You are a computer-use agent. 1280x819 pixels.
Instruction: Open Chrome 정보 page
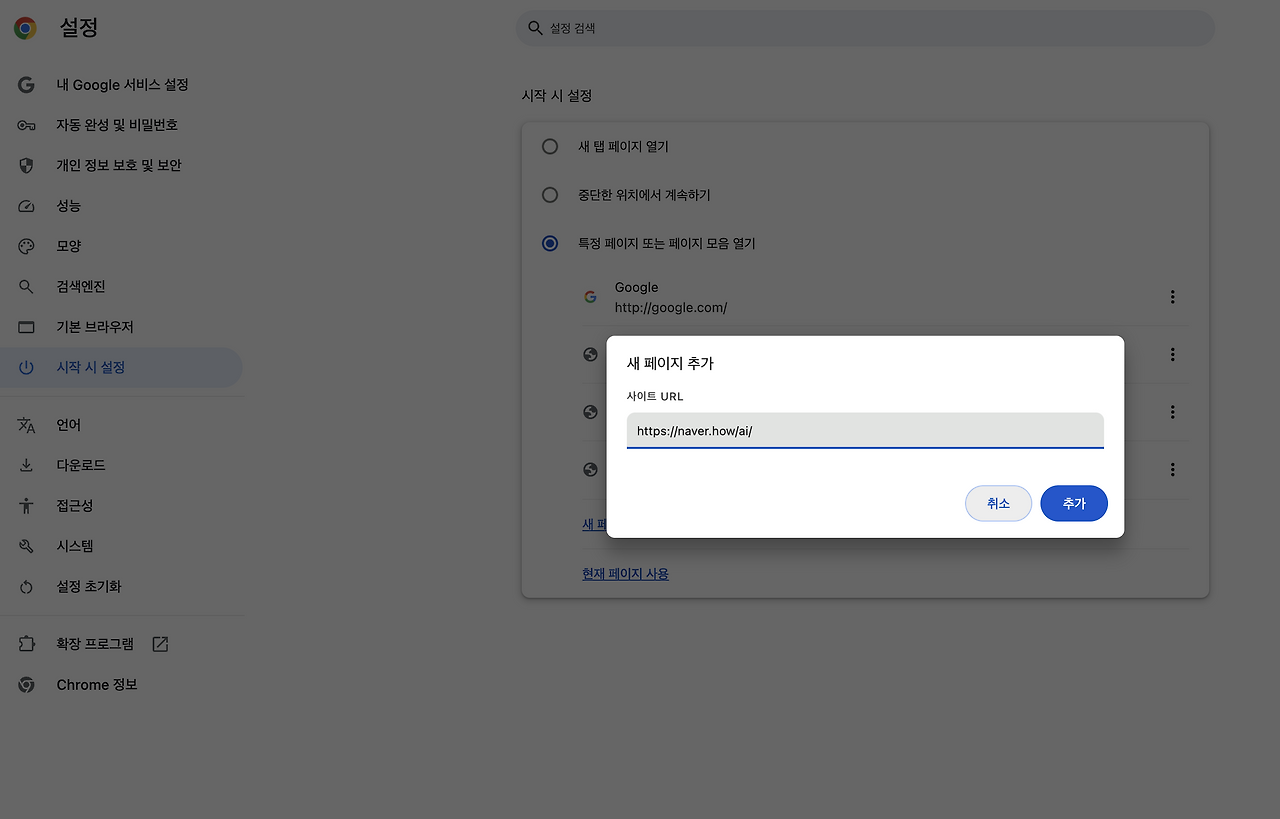coord(121,685)
